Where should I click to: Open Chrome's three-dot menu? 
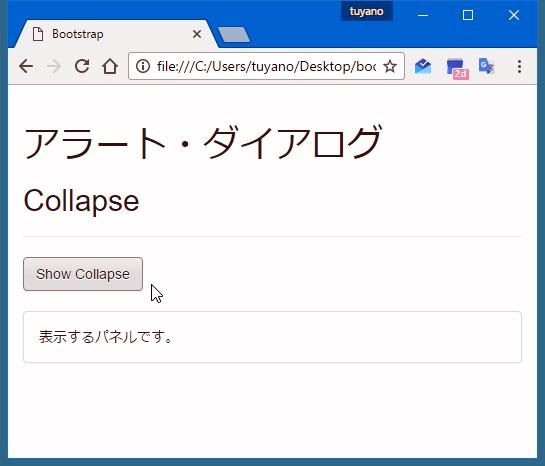tap(519, 66)
